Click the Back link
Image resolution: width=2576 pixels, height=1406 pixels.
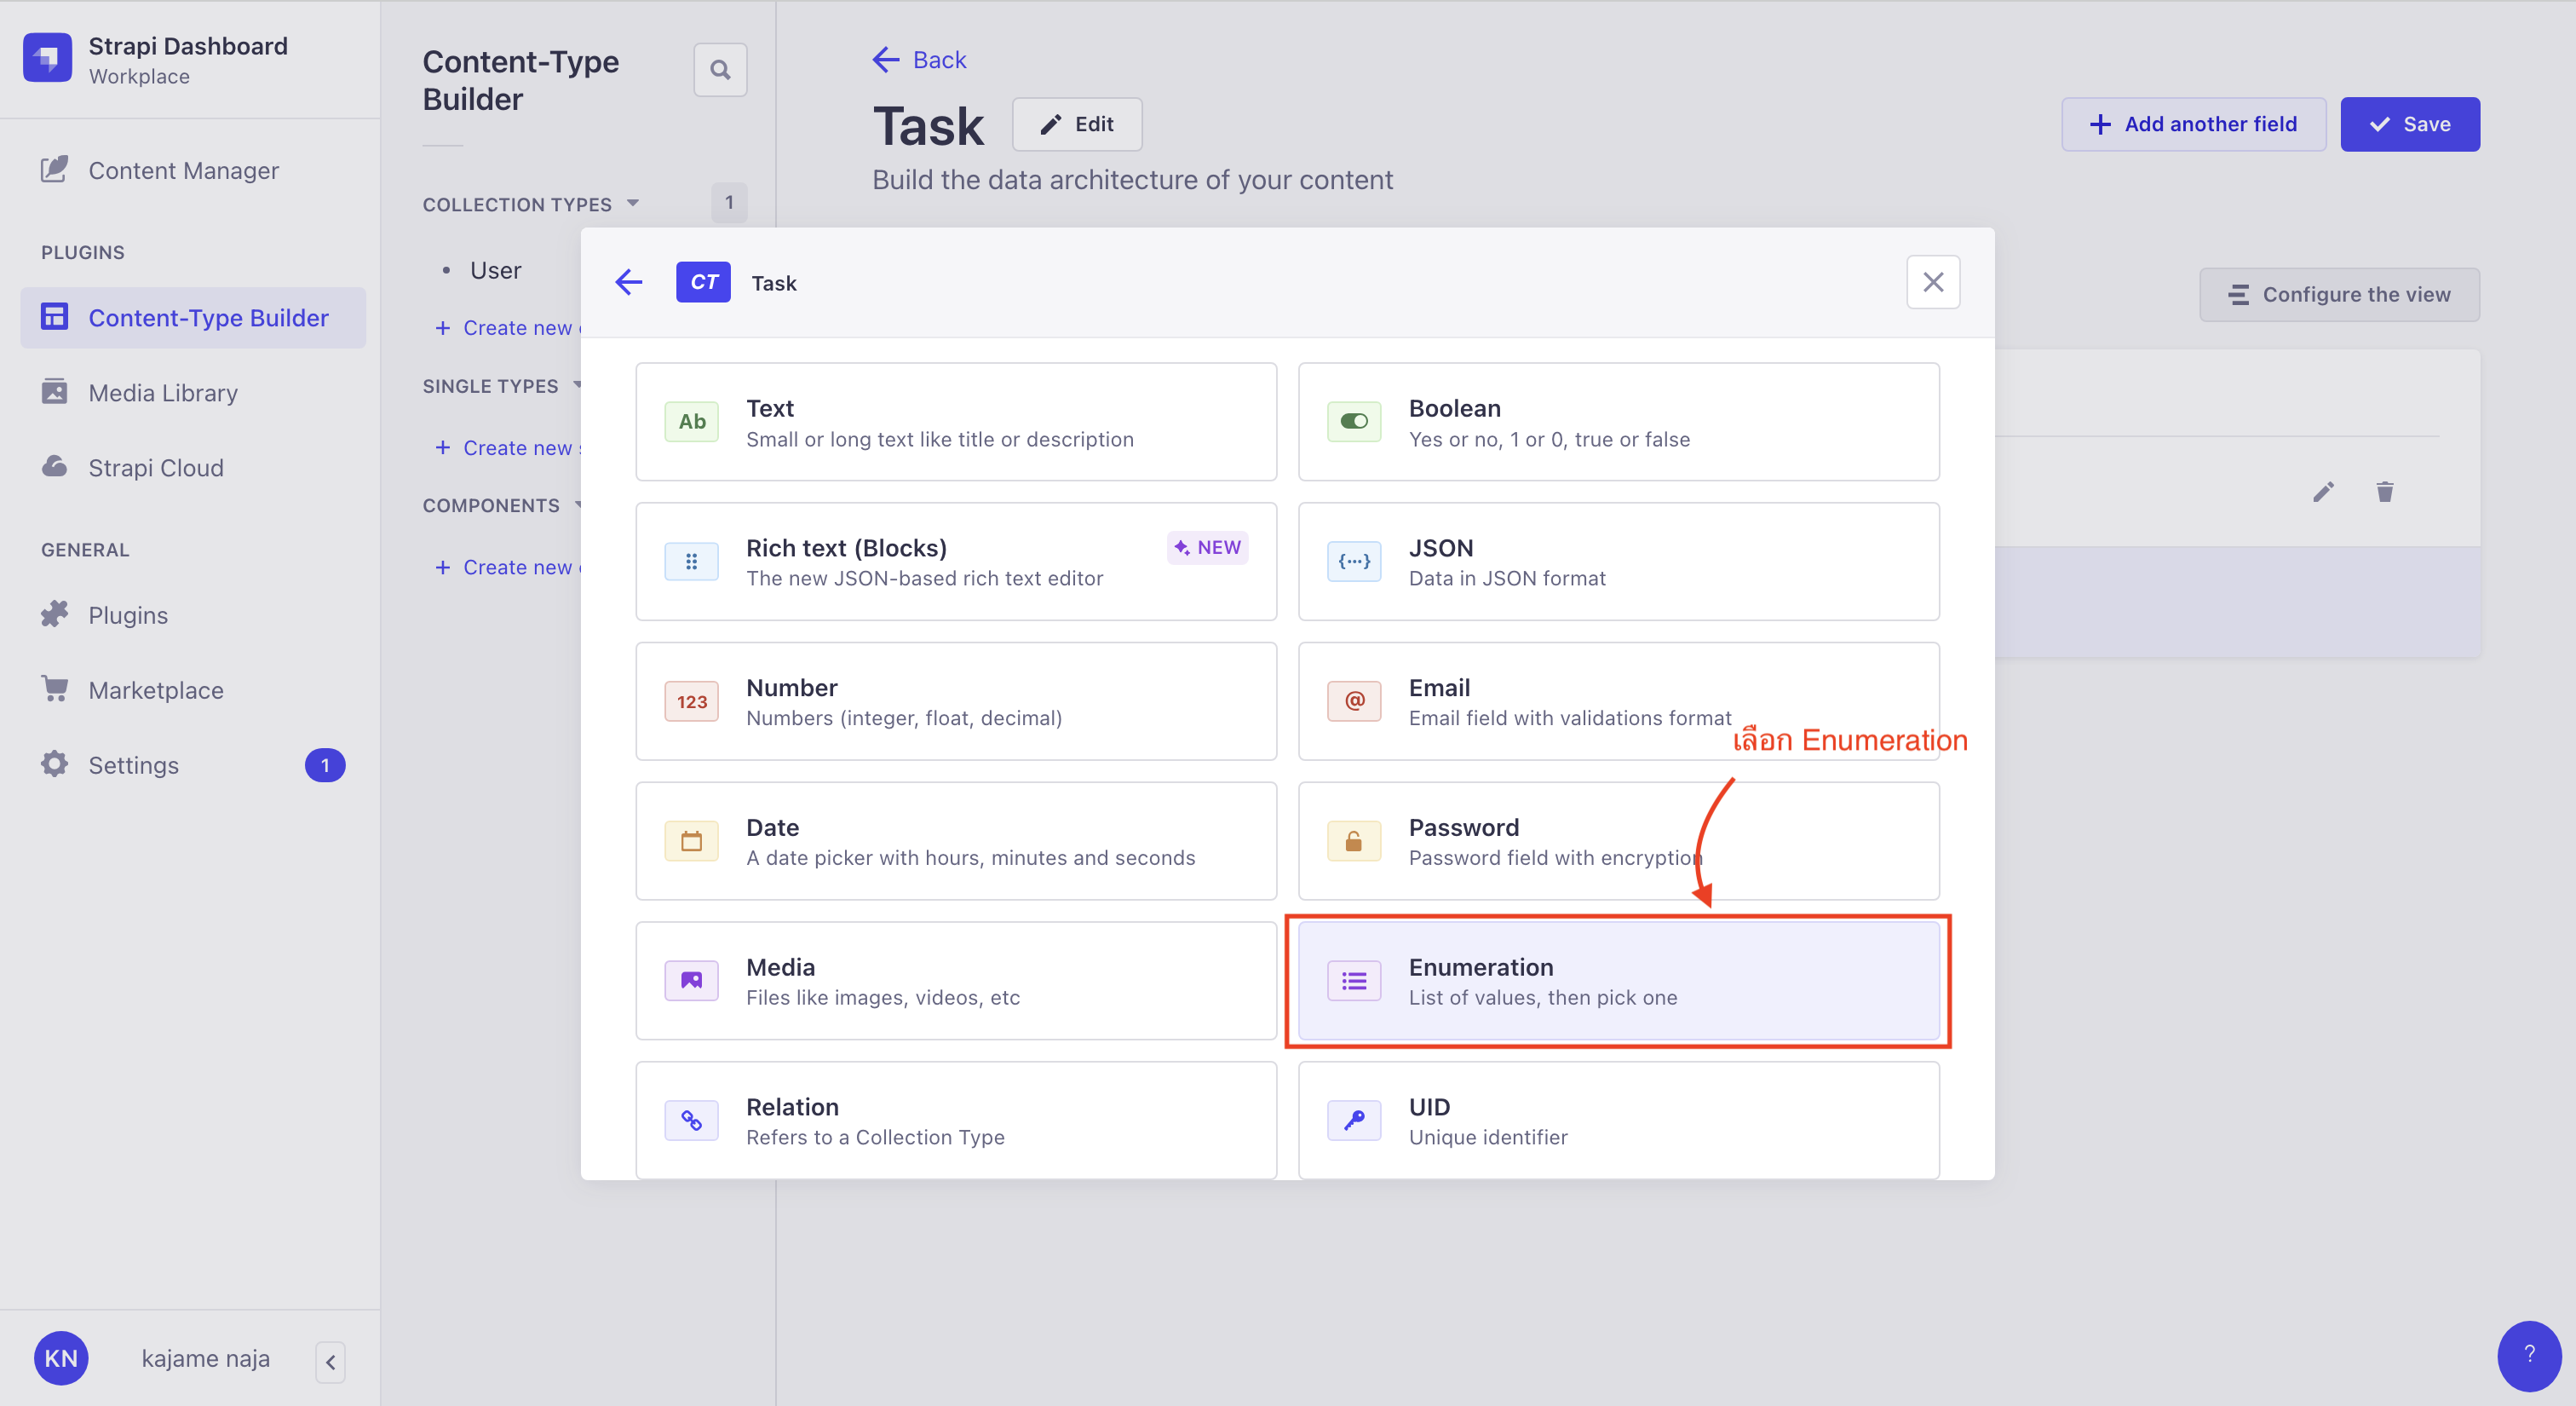919,60
